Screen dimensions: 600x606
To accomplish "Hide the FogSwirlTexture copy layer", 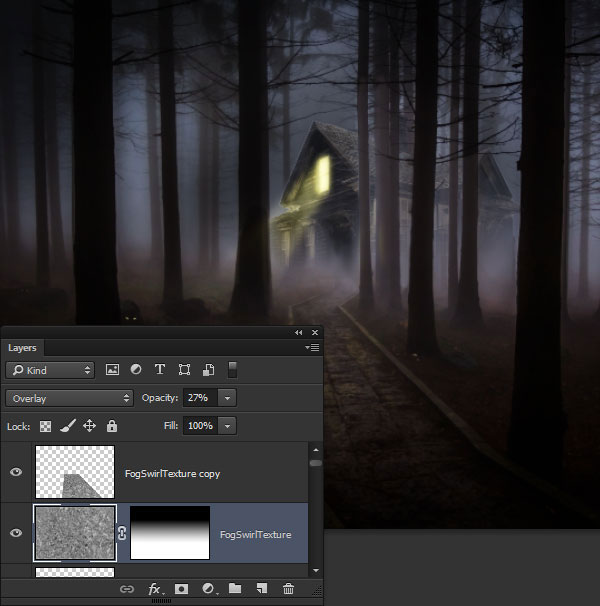I will tap(16, 472).
